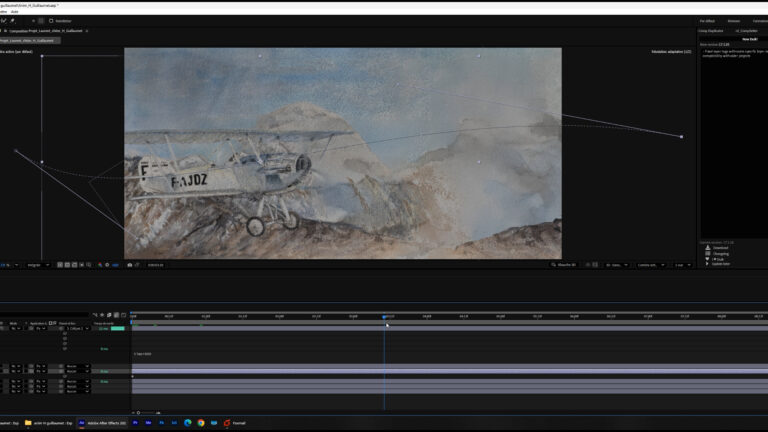Click the Changelog icon in right panel
Viewport: 768px width, 432px height.
tap(708, 253)
